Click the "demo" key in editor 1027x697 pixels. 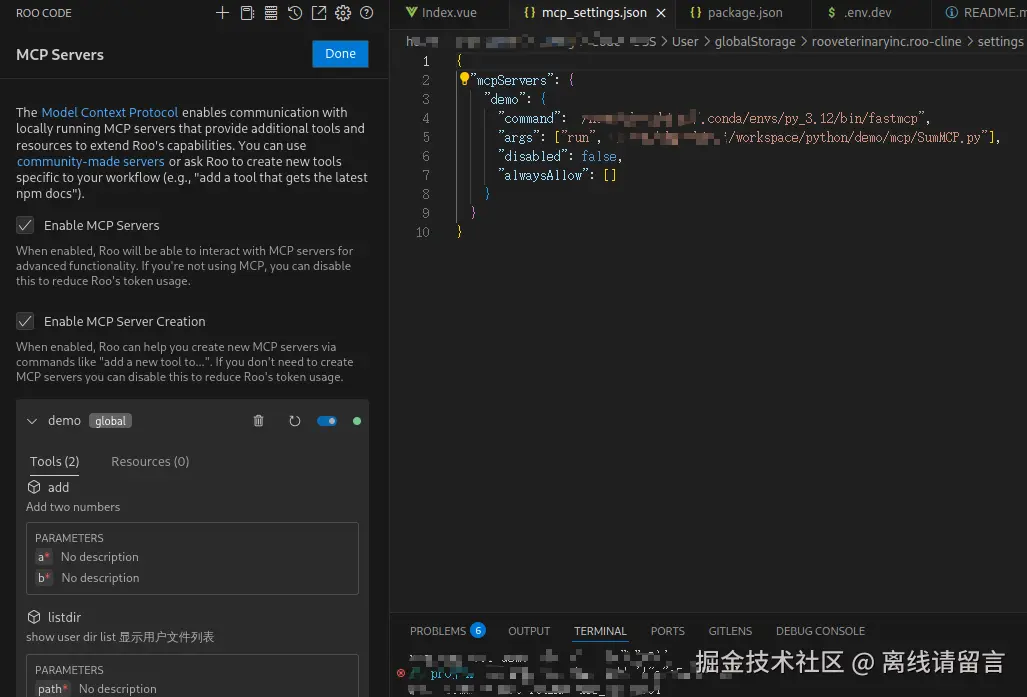coord(508,99)
